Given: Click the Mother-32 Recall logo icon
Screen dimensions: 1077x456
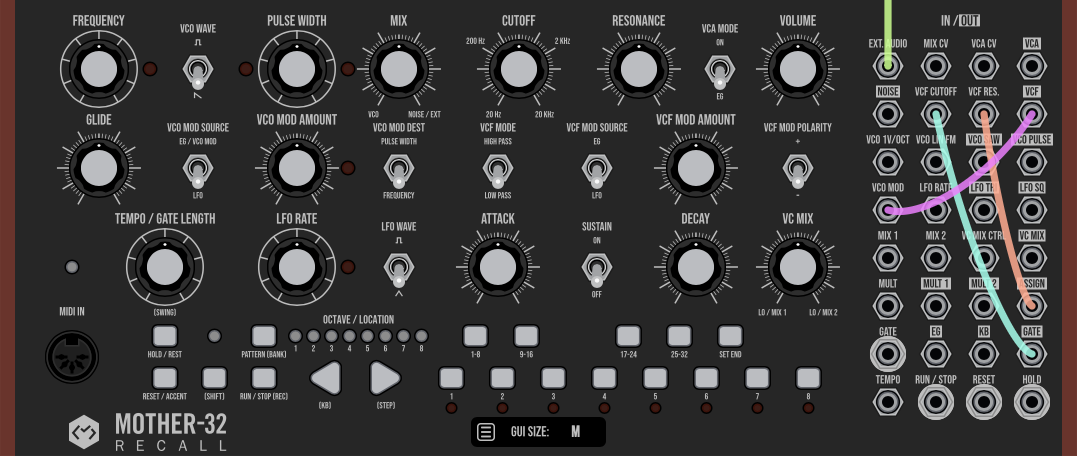Looking at the screenshot, I should (x=84, y=432).
